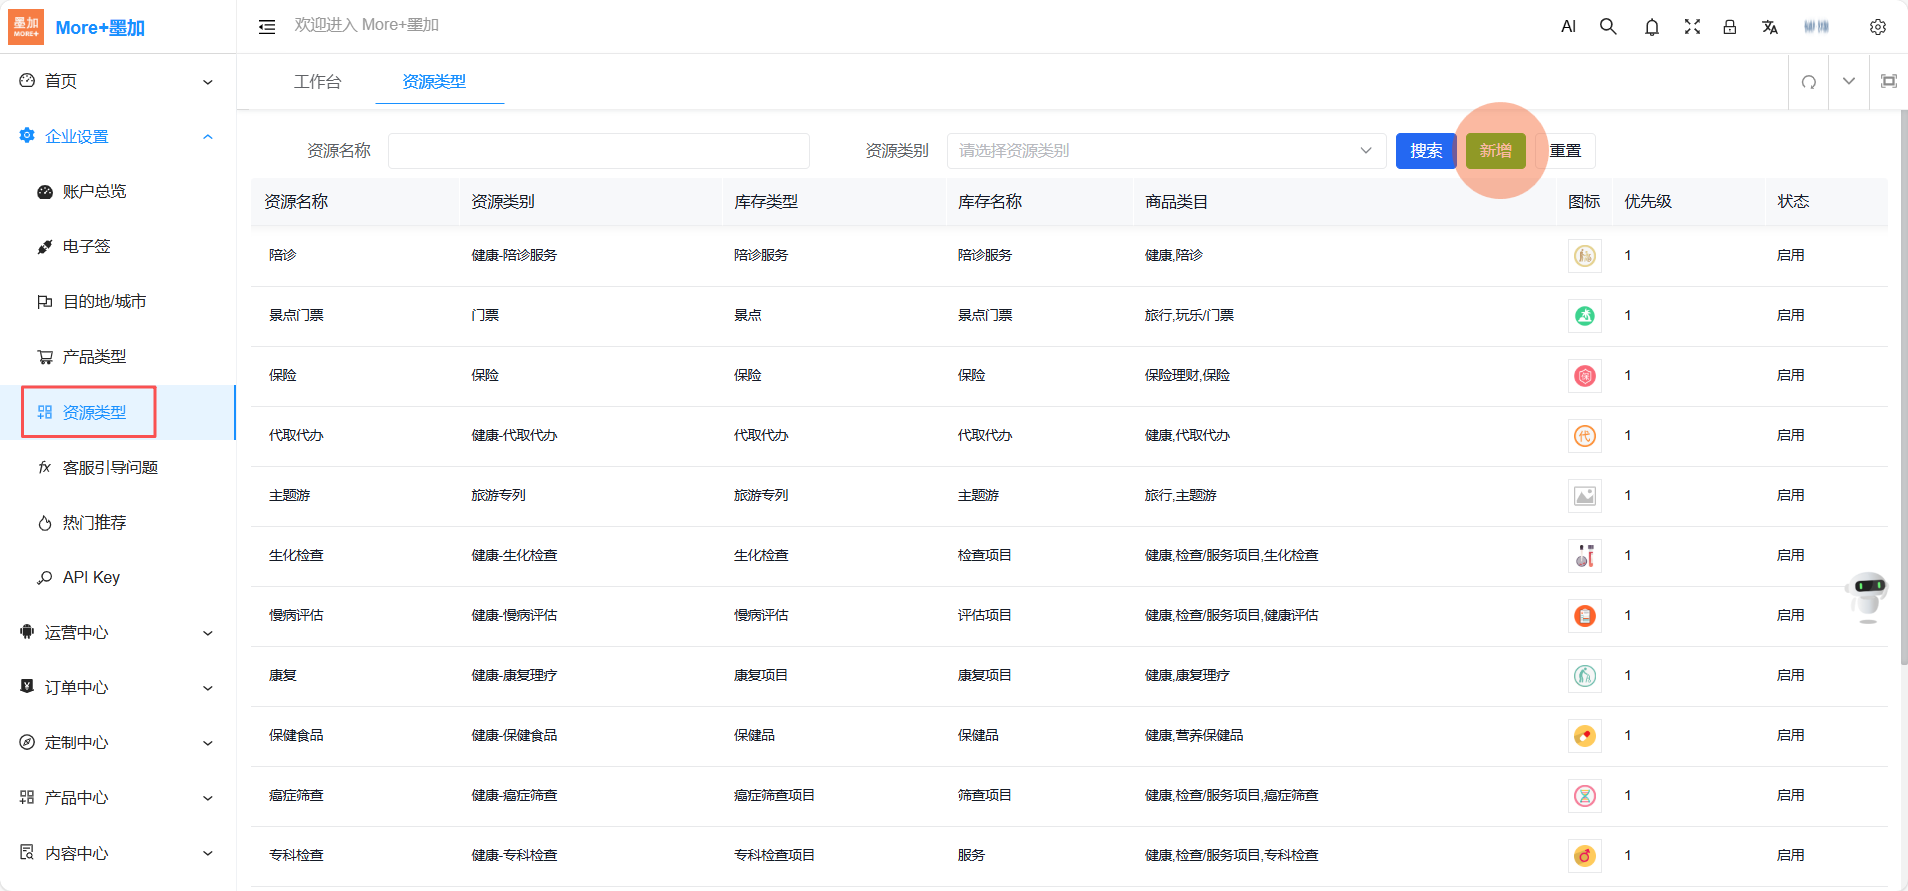Open the 资源类别 dropdown selector
The height and width of the screenshot is (891, 1908).
tap(1165, 151)
